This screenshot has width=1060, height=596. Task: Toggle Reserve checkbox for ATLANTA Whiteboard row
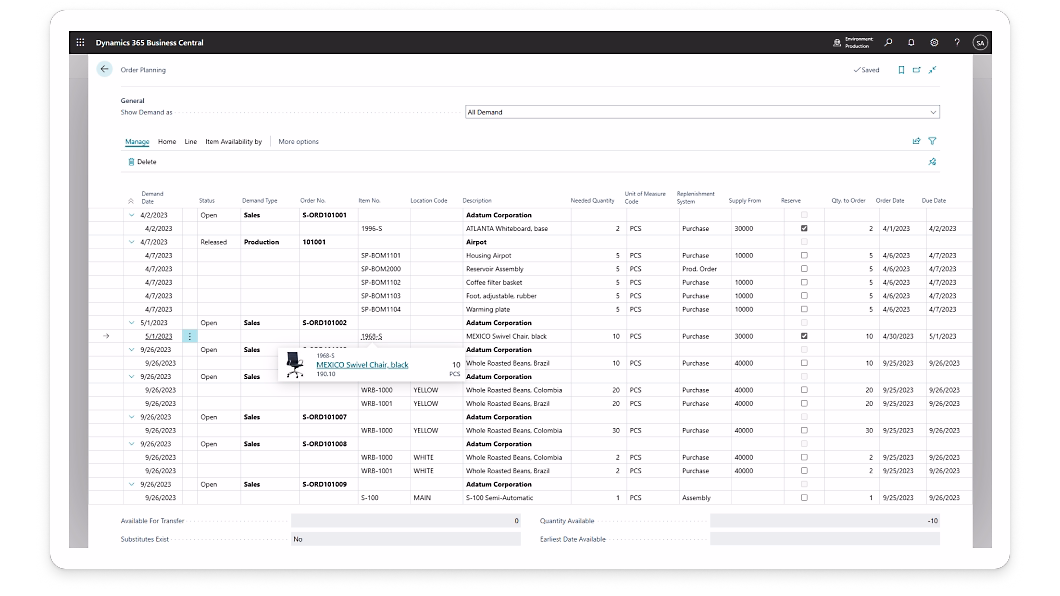click(x=804, y=228)
